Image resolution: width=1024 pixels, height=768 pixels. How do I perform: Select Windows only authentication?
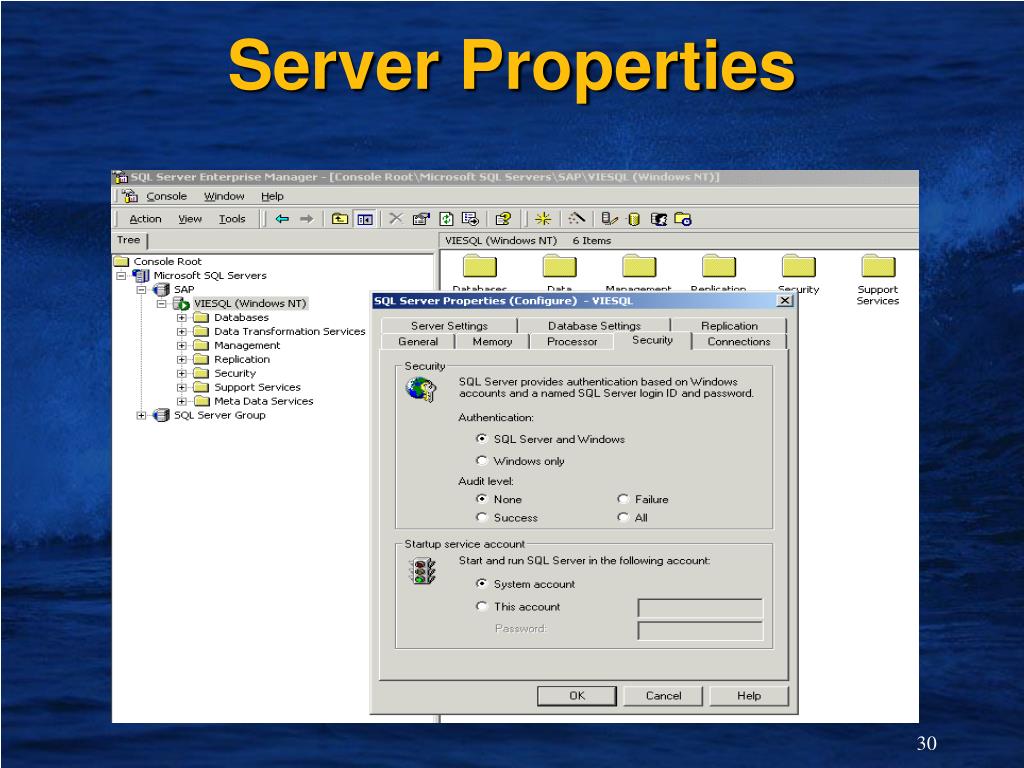coord(482,460)
